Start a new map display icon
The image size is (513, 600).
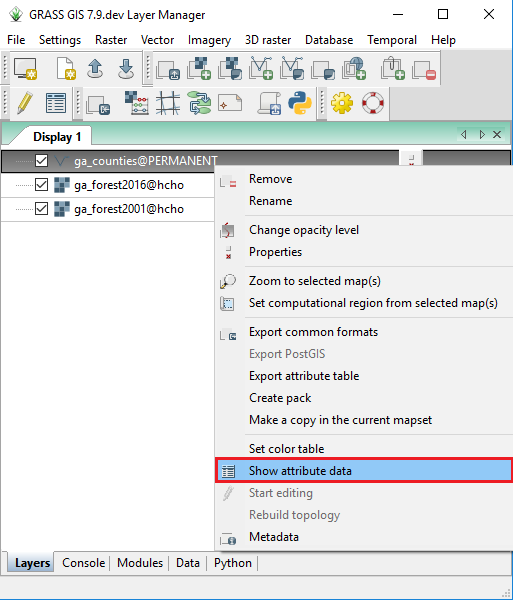[25, 69]
